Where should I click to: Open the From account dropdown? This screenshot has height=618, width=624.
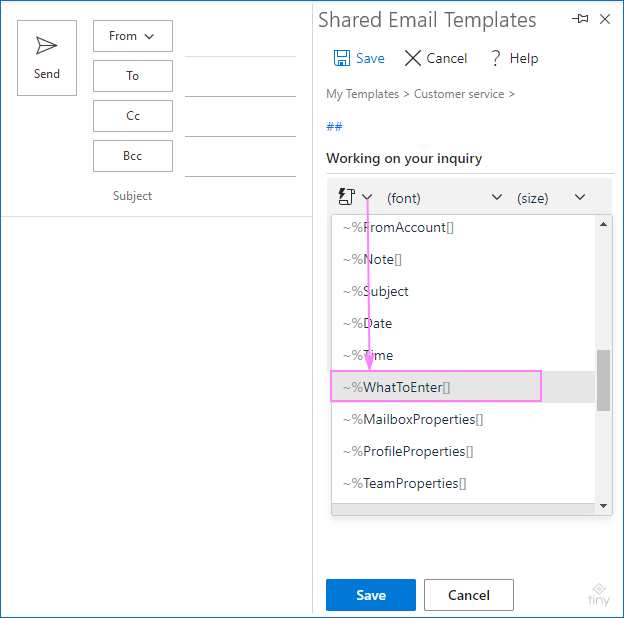pyautogui.click(x=133, y=36)
